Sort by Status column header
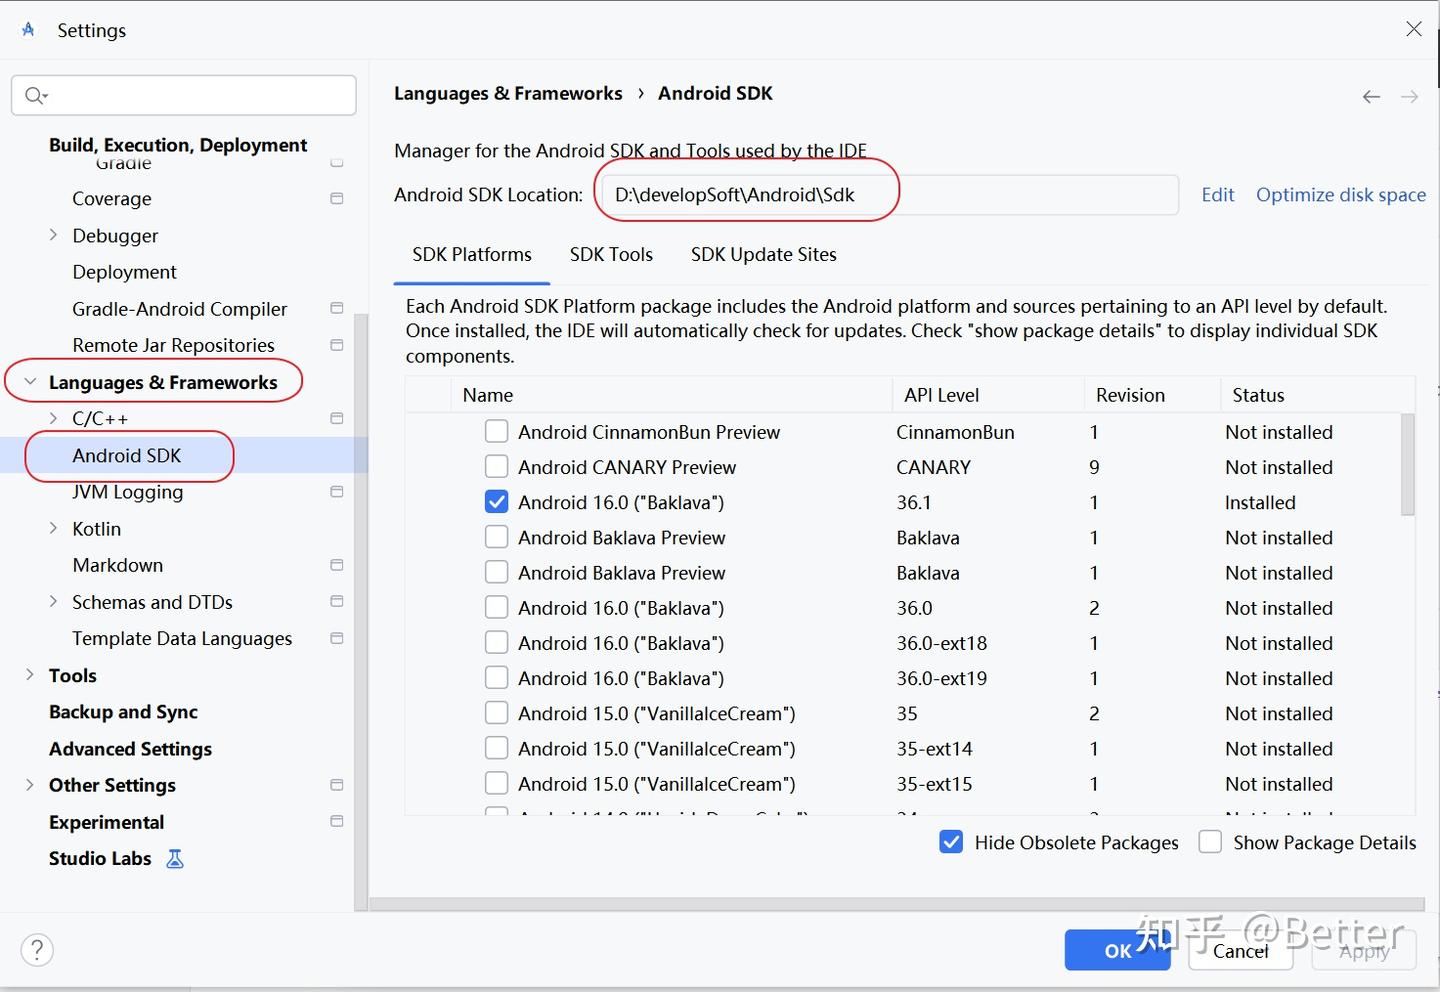The height and width of the screenshot is (992, 1440). 1317,395
